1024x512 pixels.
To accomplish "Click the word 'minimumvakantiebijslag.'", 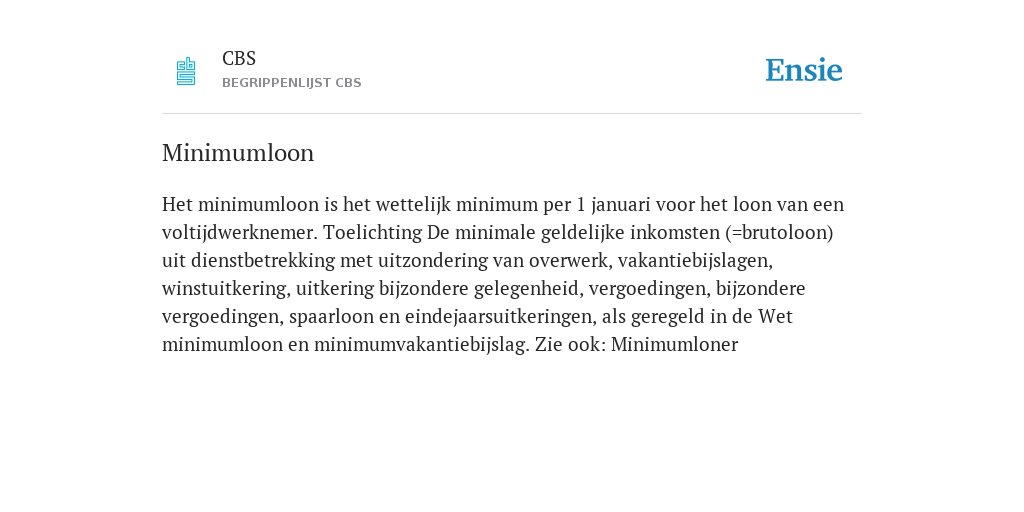I will (422, 345).
